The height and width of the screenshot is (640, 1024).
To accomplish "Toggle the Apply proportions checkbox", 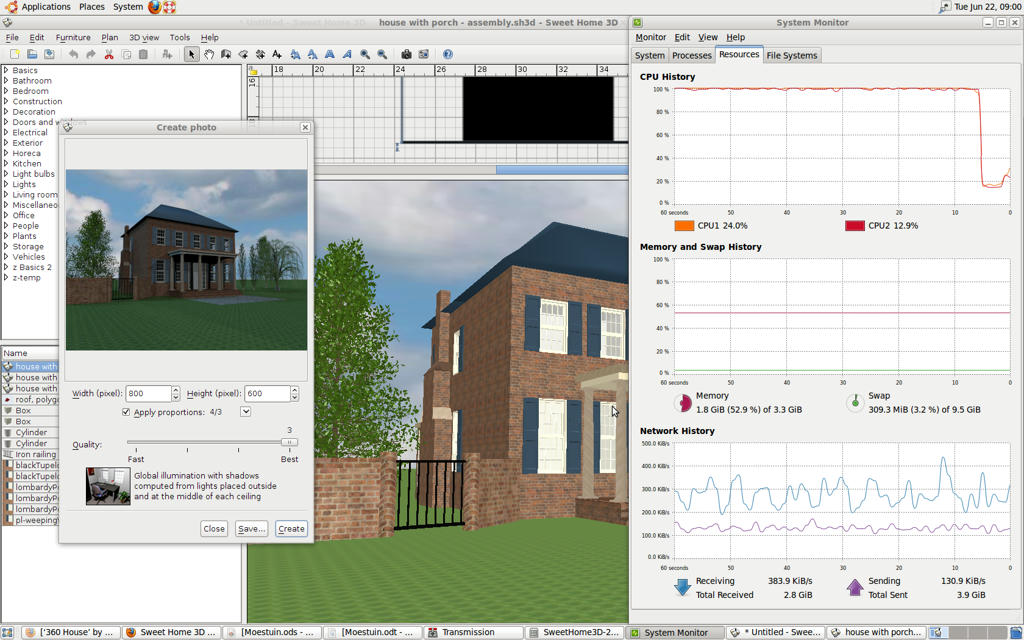I will 126,412.
